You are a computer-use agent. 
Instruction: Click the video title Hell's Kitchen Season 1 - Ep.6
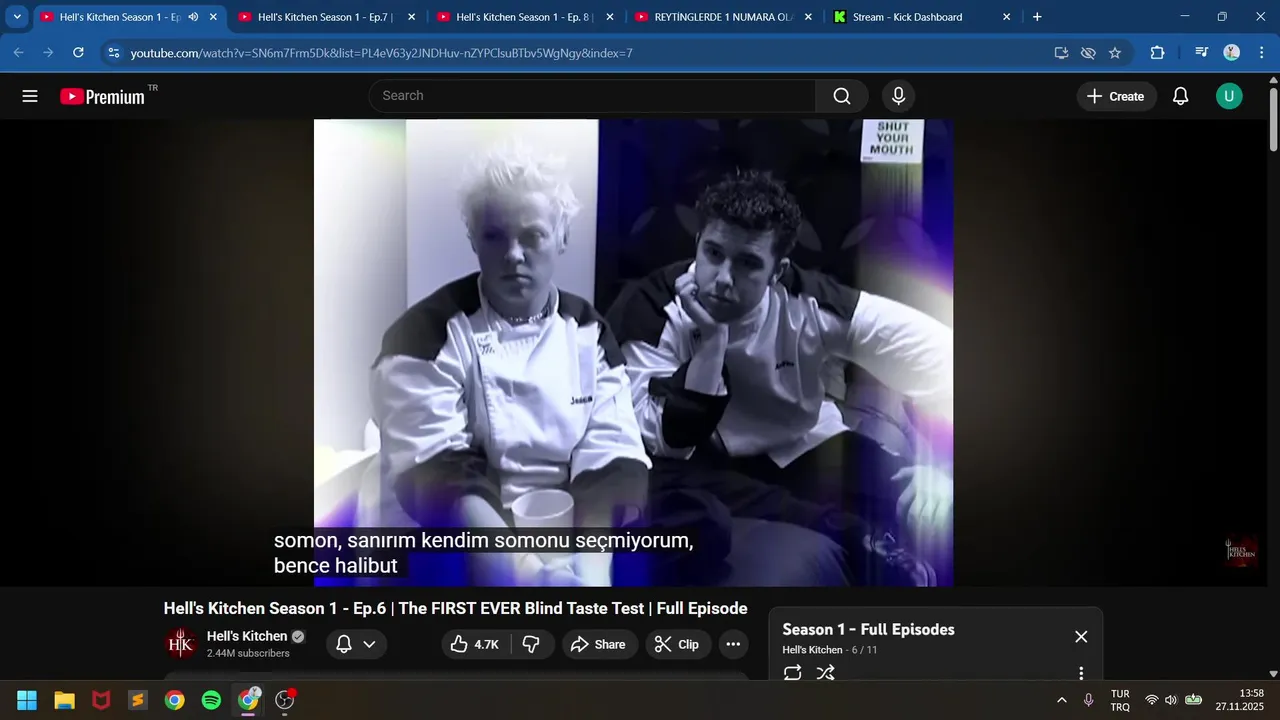(455, 608)
